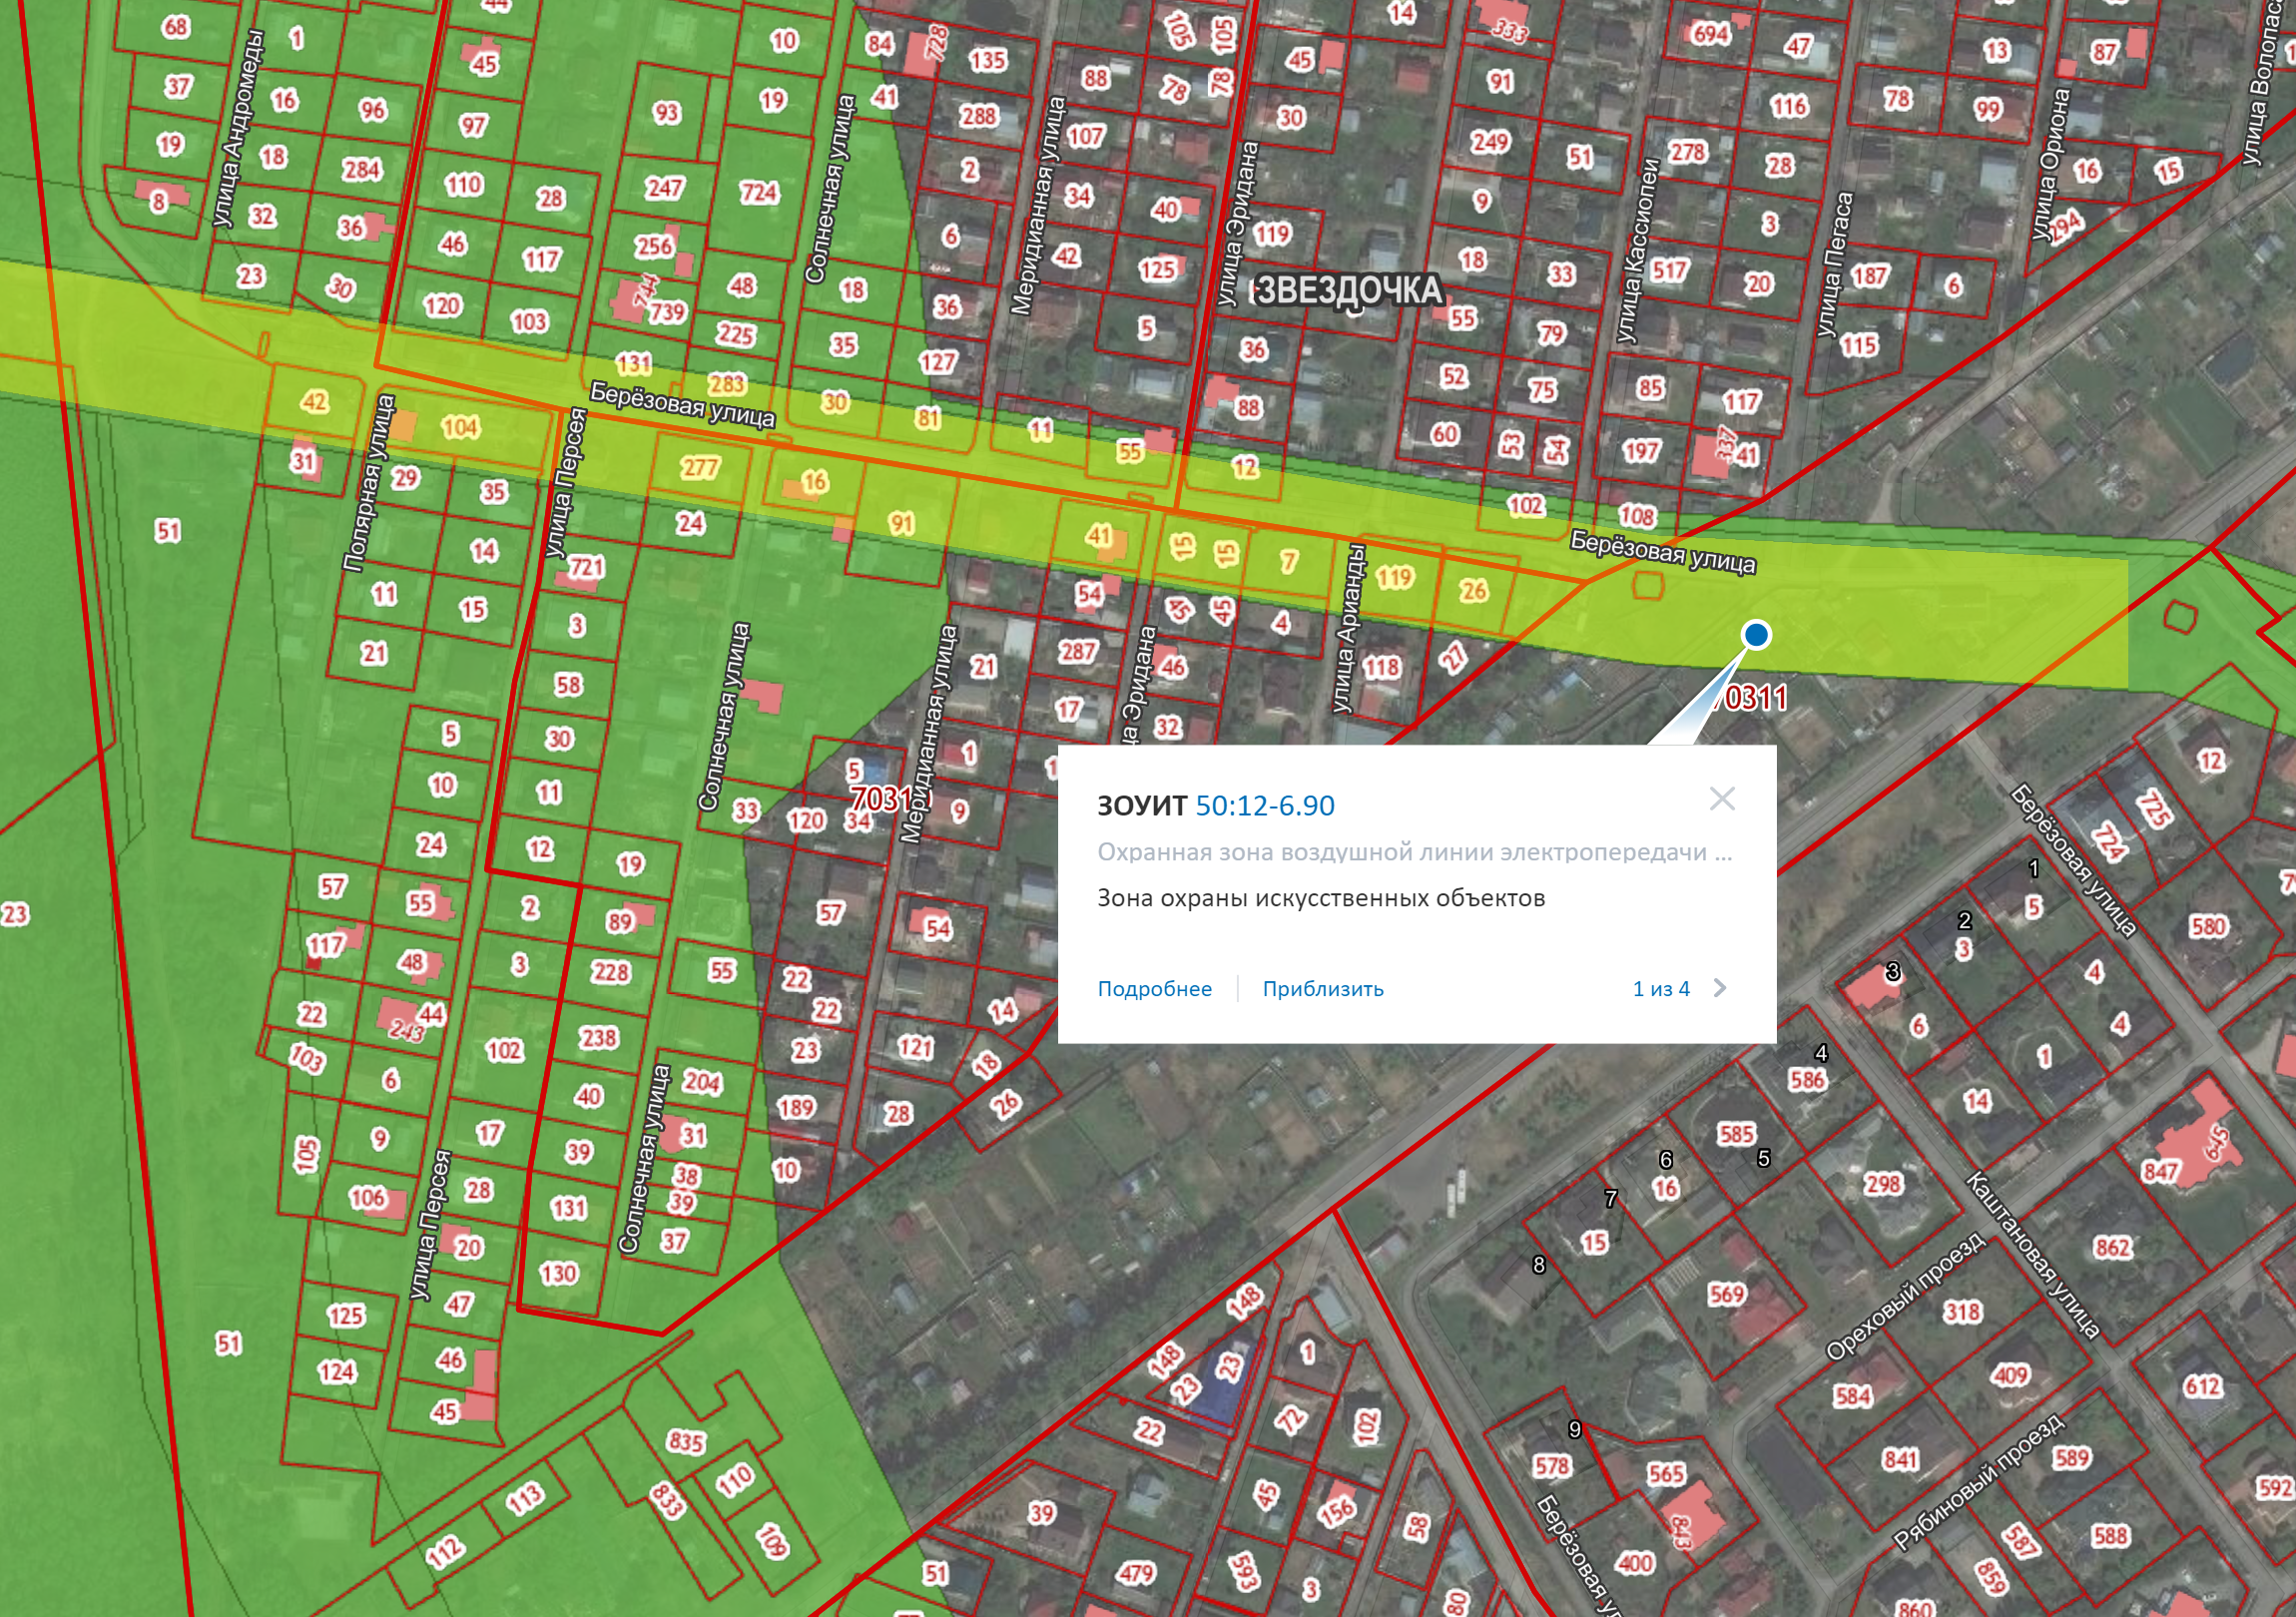2296x1617 pixels.
Task: Select parcel number 833
Action: [x=667, y=1501]
